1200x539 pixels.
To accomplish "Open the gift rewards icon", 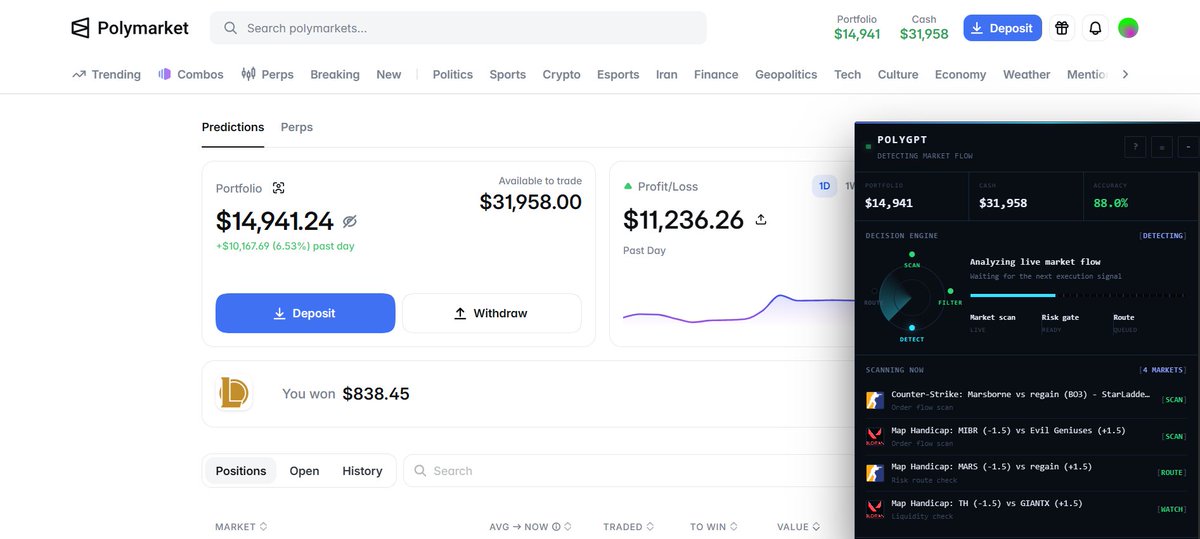I will point(1062,28).
